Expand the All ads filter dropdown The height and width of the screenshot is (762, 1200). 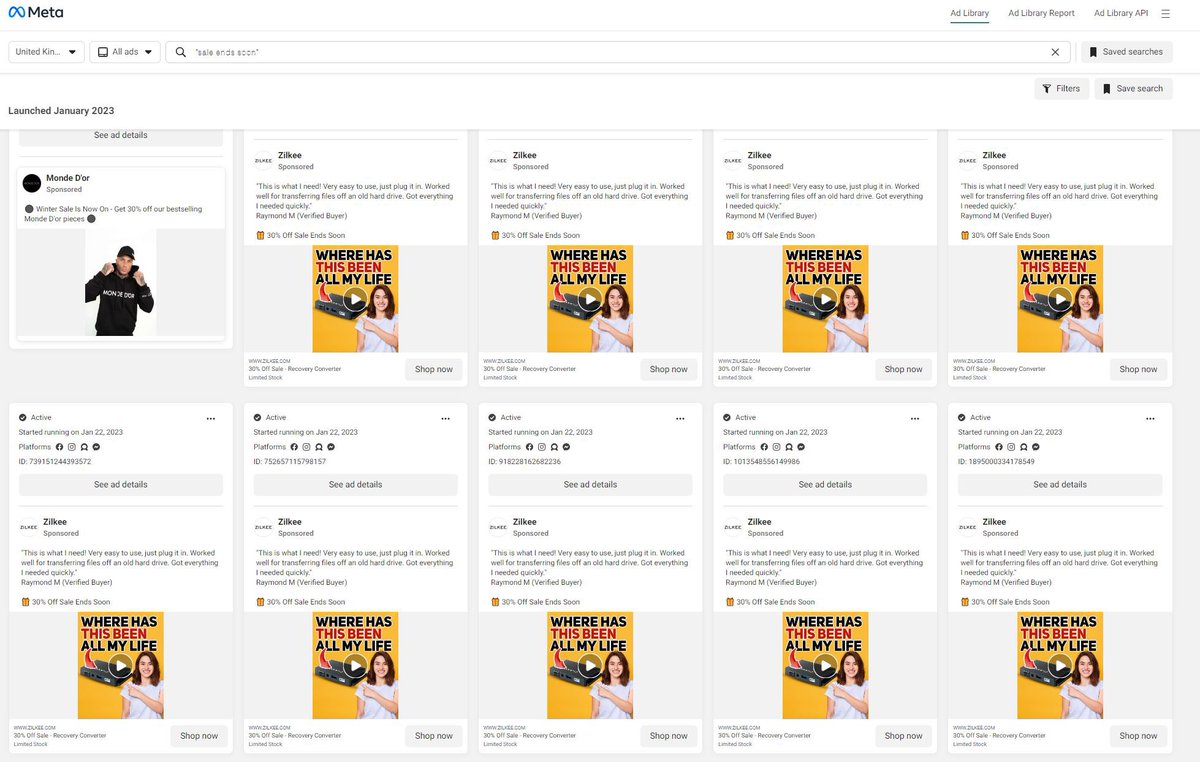(x=124, y=51)
